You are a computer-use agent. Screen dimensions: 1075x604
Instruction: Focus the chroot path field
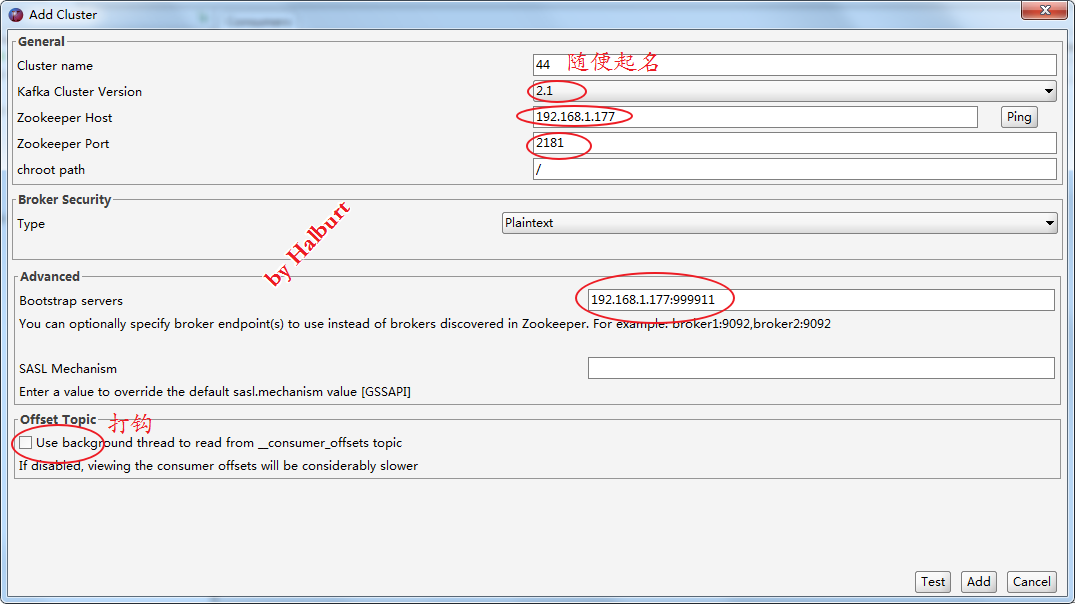tap(794, 169)
